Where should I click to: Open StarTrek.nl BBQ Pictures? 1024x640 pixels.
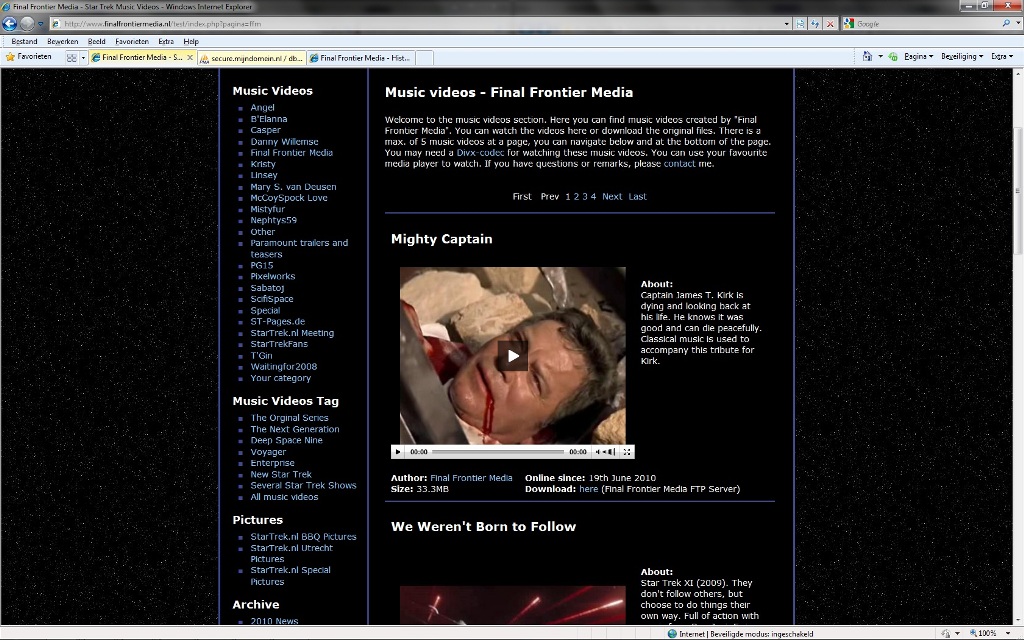coord(303,537)
